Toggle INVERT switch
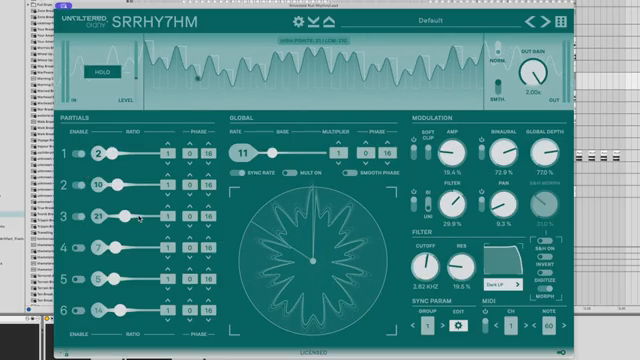The width and height of the screenshot is (640, 360). (545, 257)
